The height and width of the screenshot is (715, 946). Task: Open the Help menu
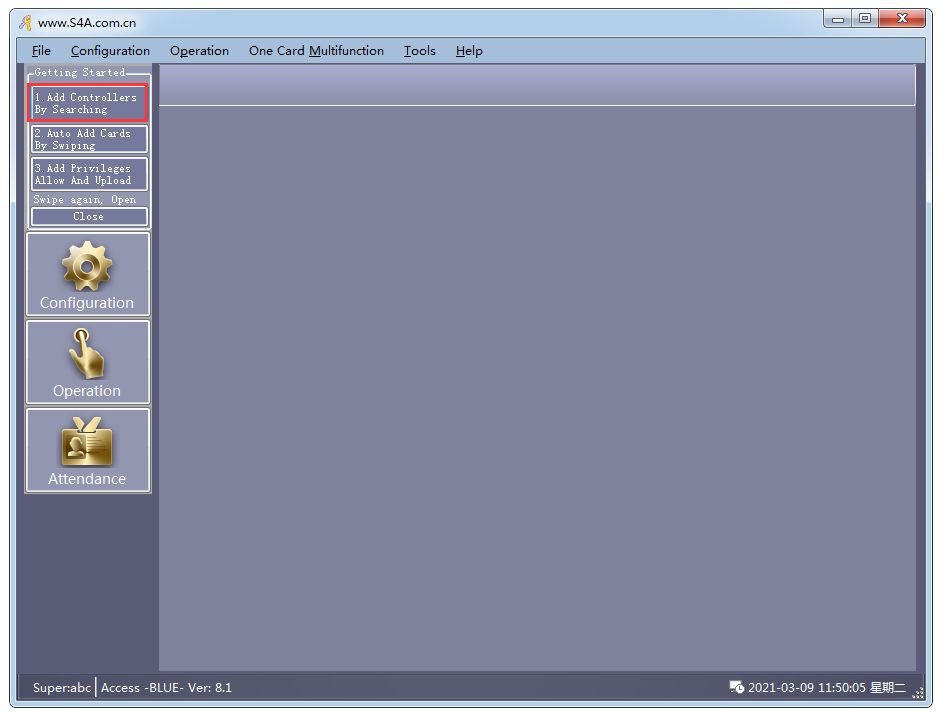[x=469, y=51]
